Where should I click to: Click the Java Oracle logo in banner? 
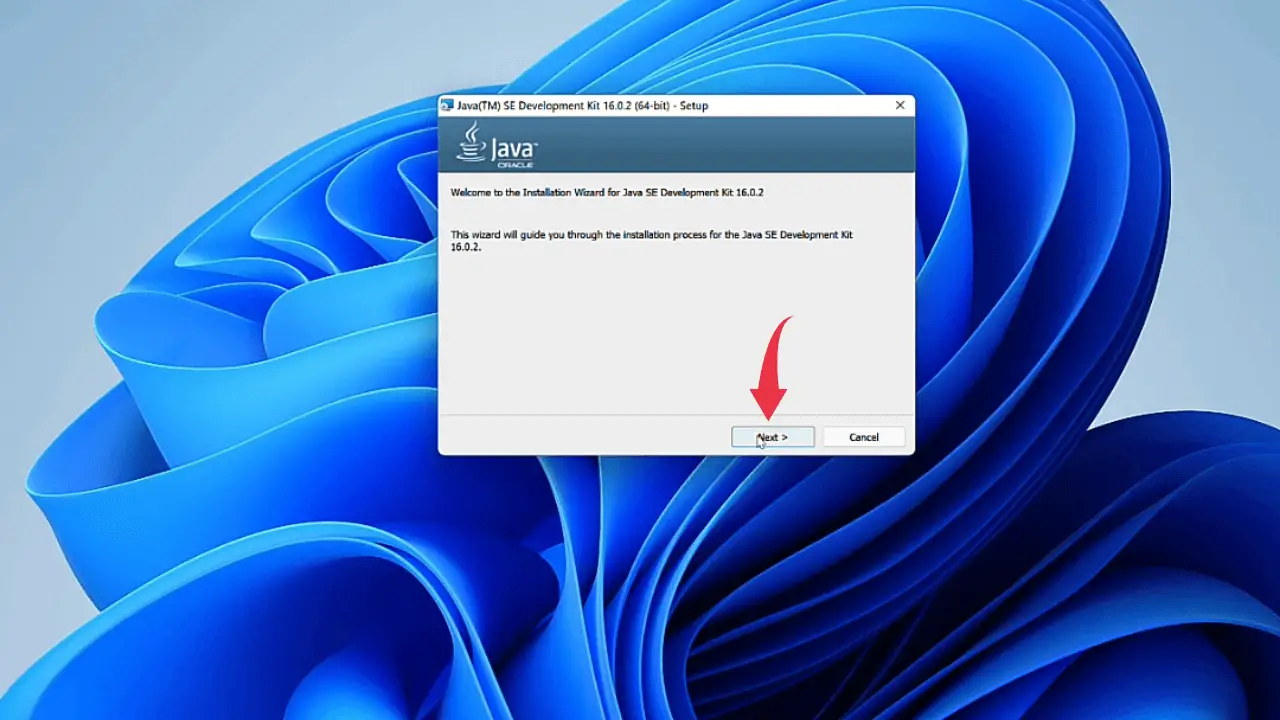pos(497,146)
